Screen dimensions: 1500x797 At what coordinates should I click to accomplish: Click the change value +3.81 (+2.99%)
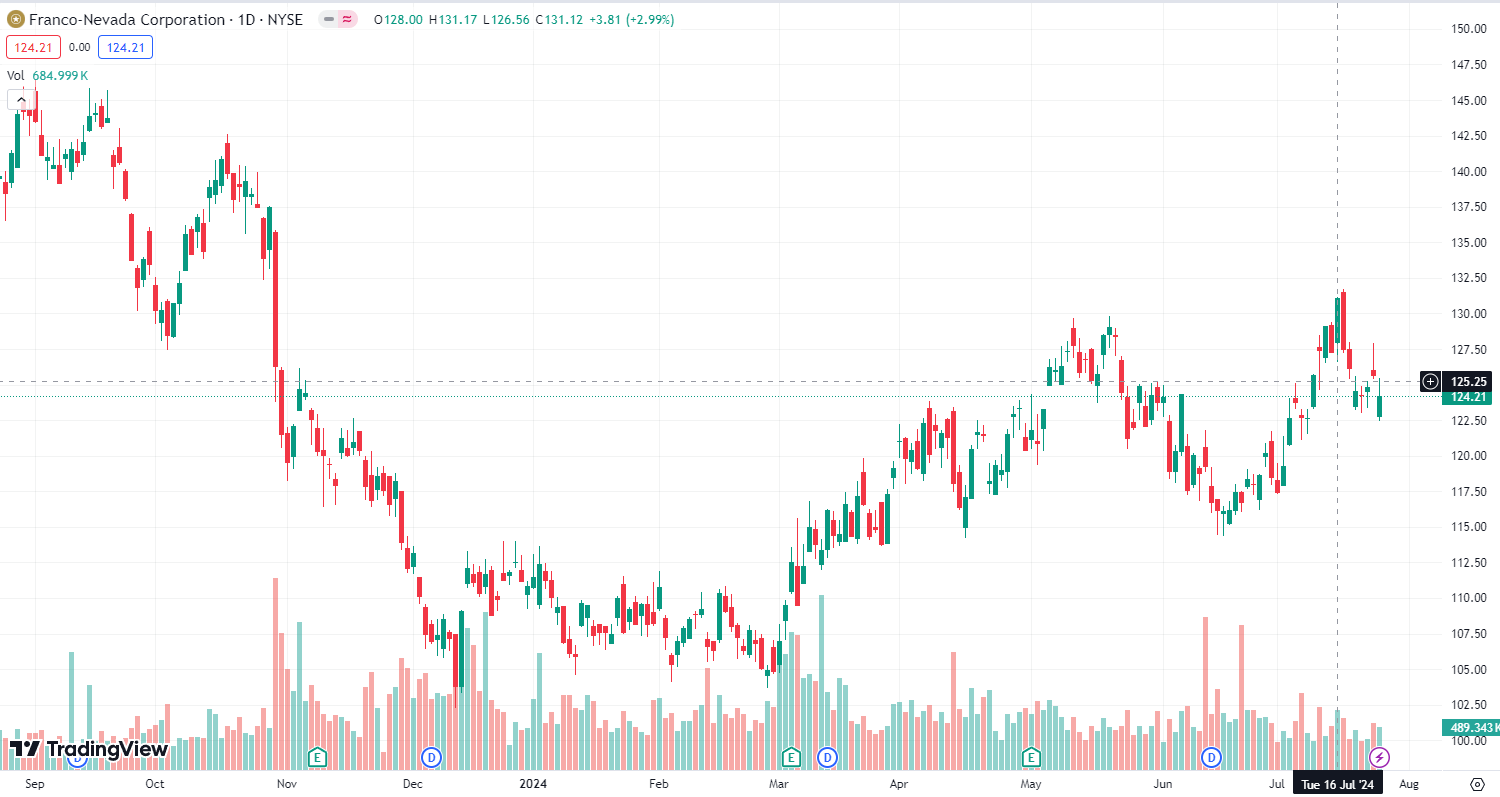[633, 19]
